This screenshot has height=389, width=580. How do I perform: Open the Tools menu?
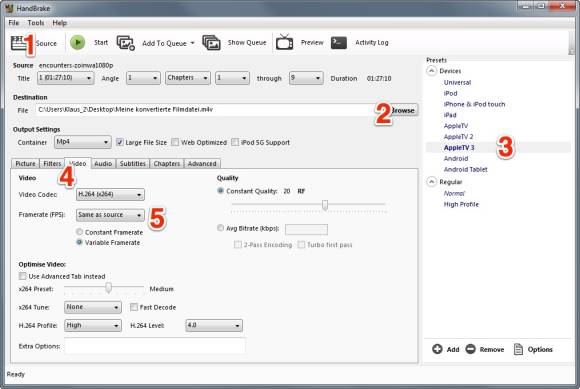pos(36,23)
